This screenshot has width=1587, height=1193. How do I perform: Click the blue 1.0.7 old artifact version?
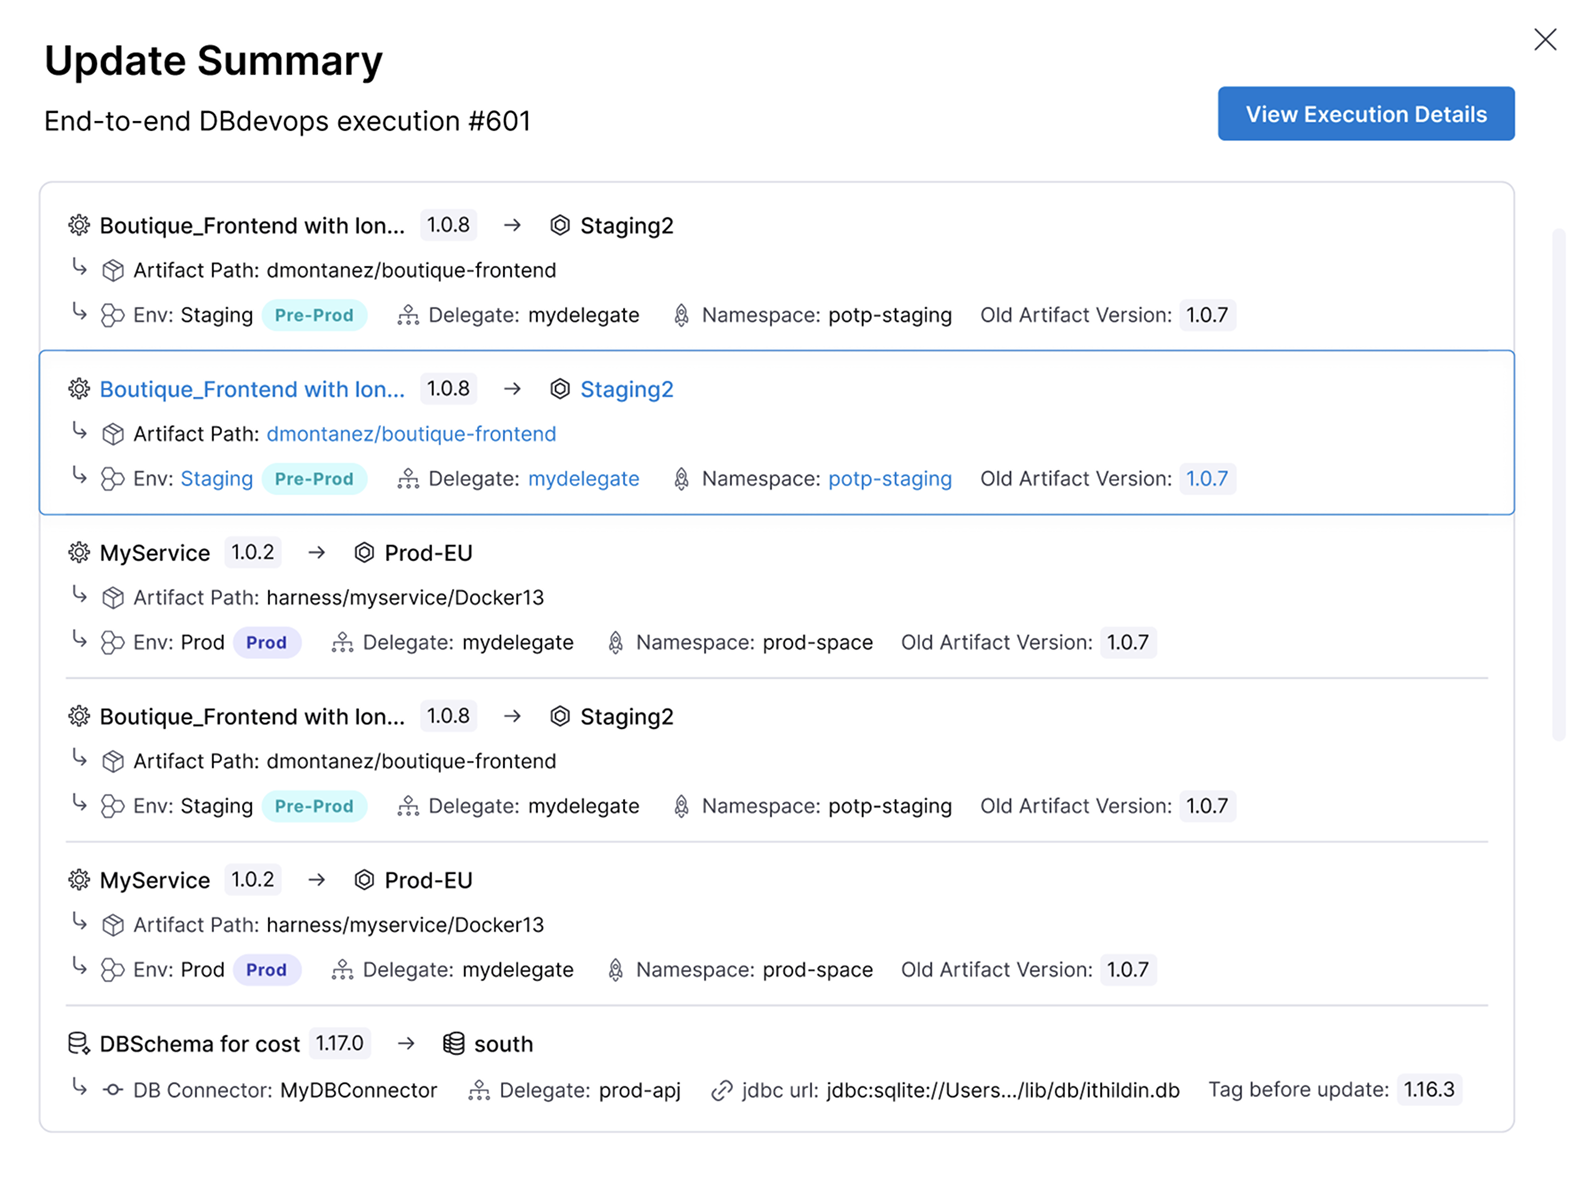coord(1206,479)
